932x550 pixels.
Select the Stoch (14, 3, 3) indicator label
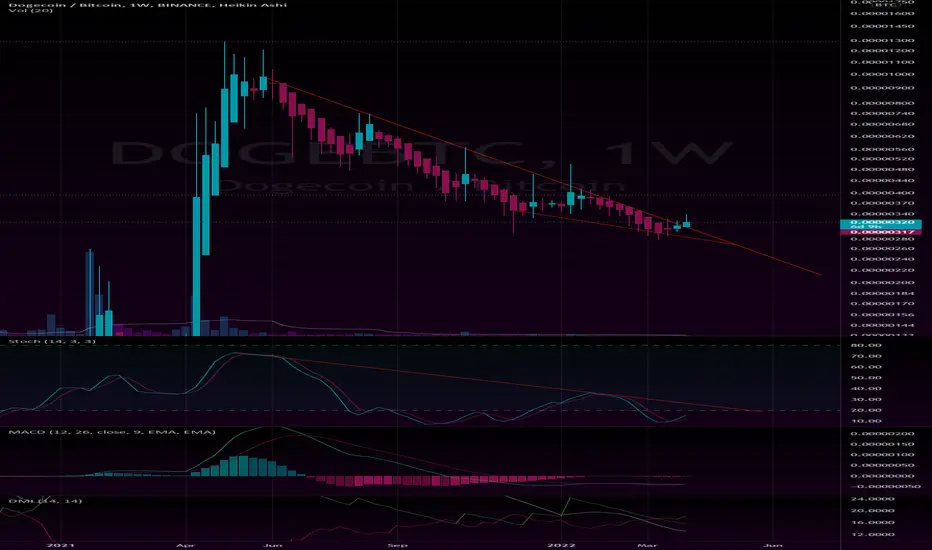click(x=52, y=341)
